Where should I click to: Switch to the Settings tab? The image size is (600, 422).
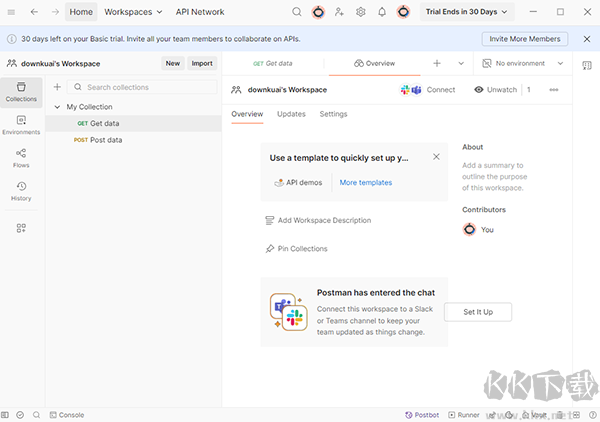tap(333, 114)
